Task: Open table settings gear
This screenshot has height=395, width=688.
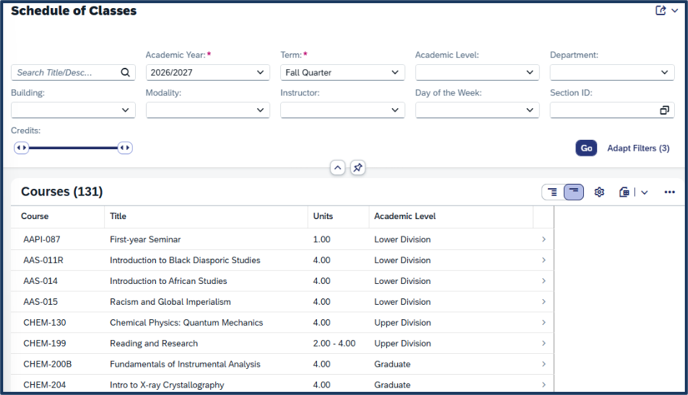Action: pos(599,192)
